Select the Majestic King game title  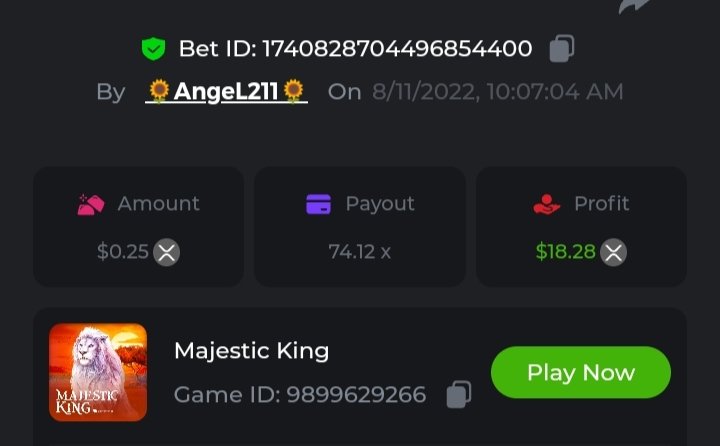(x=252, y=351)
